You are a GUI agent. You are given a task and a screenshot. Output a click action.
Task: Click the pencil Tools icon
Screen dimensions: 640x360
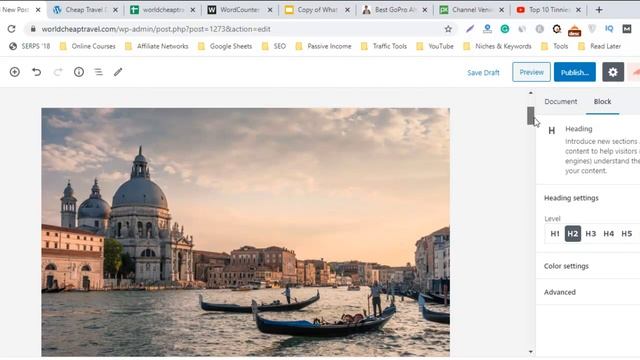click(x=118, y=72)
